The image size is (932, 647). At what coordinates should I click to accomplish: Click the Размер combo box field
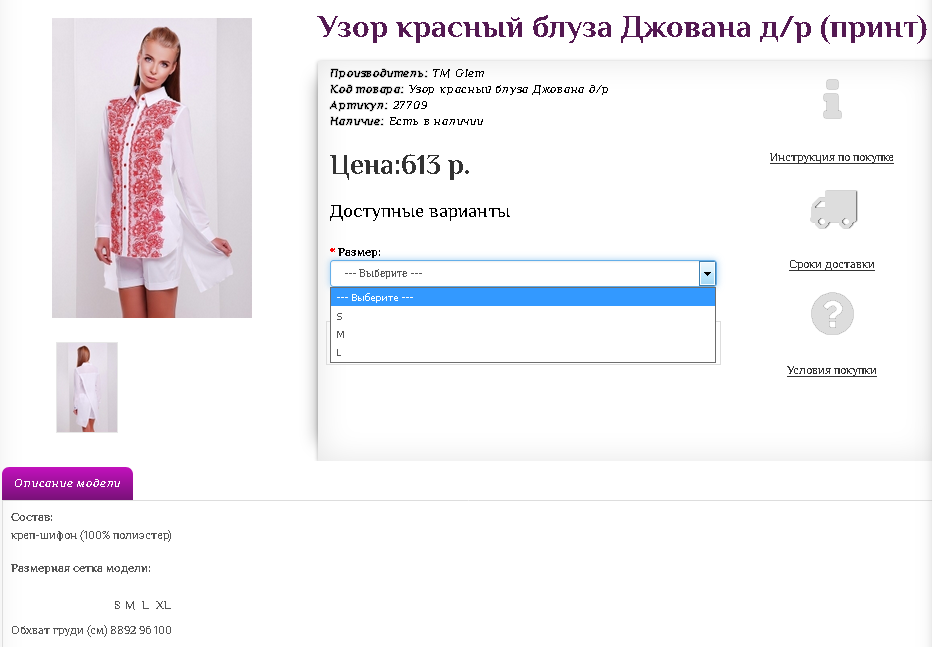coord(523,274)
